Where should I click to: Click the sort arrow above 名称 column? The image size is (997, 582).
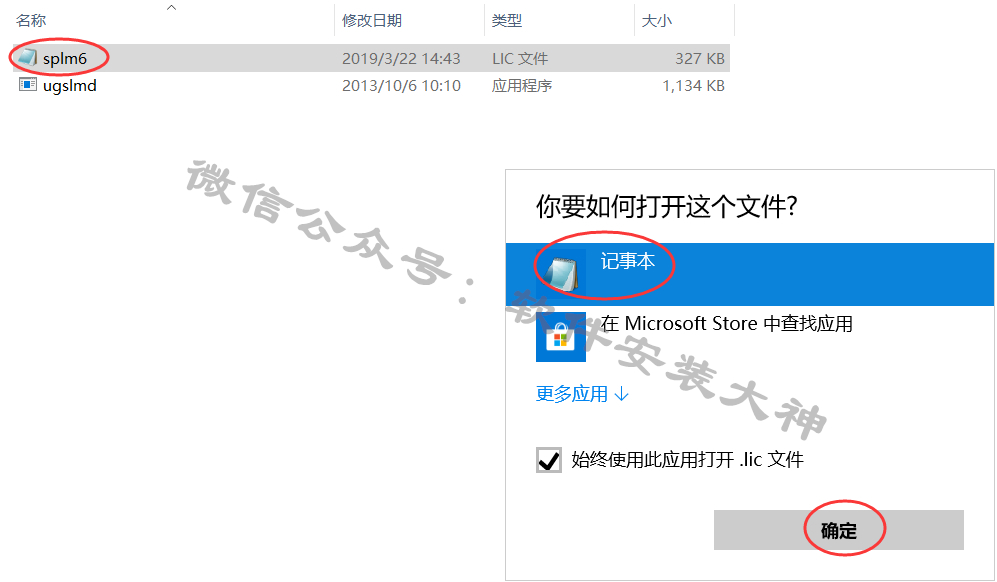[x=171, y=8]
